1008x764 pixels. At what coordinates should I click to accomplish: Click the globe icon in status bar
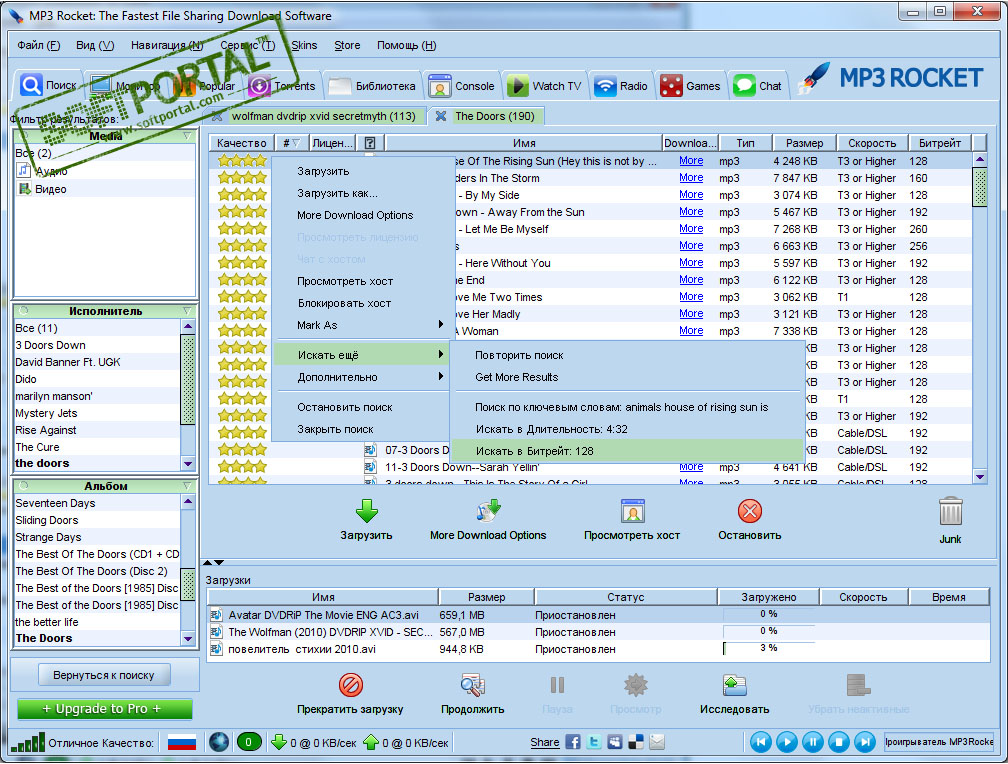219,742
